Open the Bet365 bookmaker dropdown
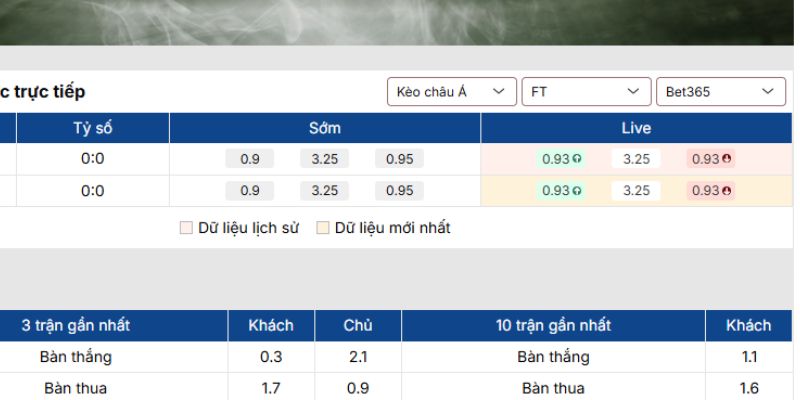 [721, 92]
